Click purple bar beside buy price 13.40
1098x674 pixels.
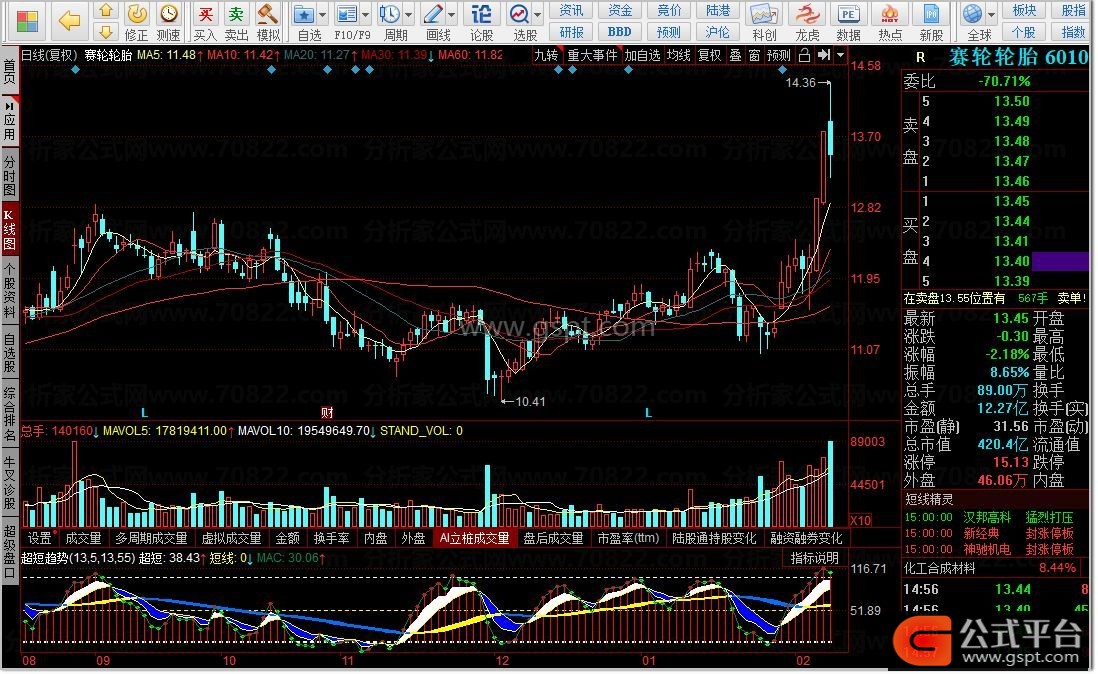tap(1060, 262)
